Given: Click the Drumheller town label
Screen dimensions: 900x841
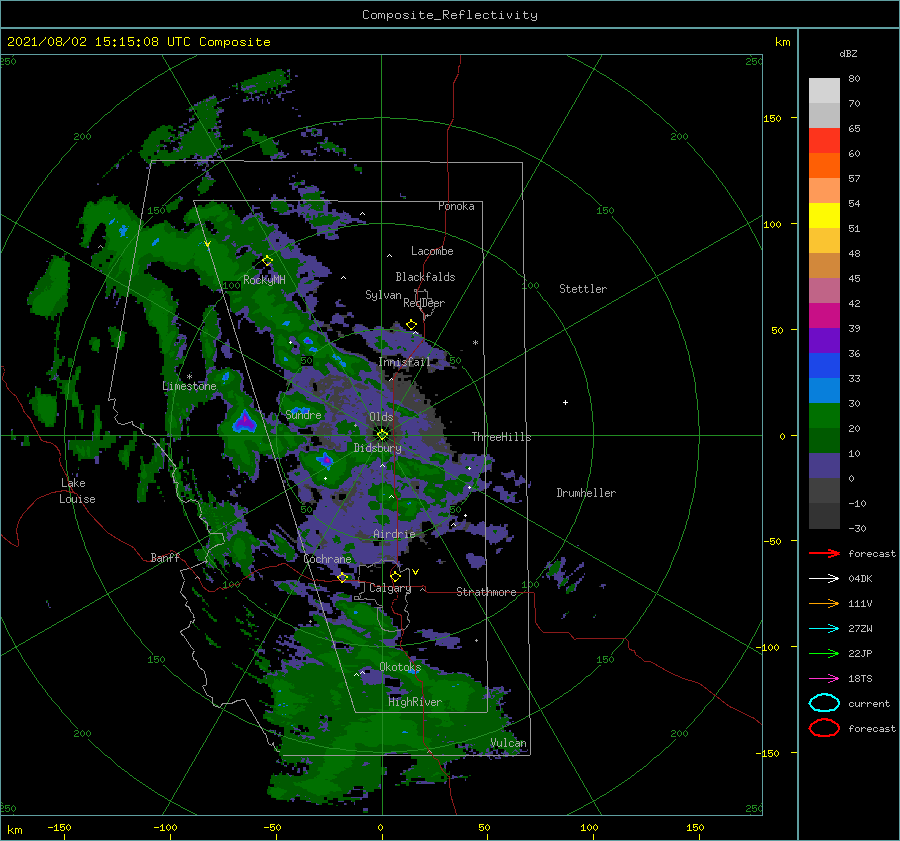Looking at the screenshot, I should (586, 493).
